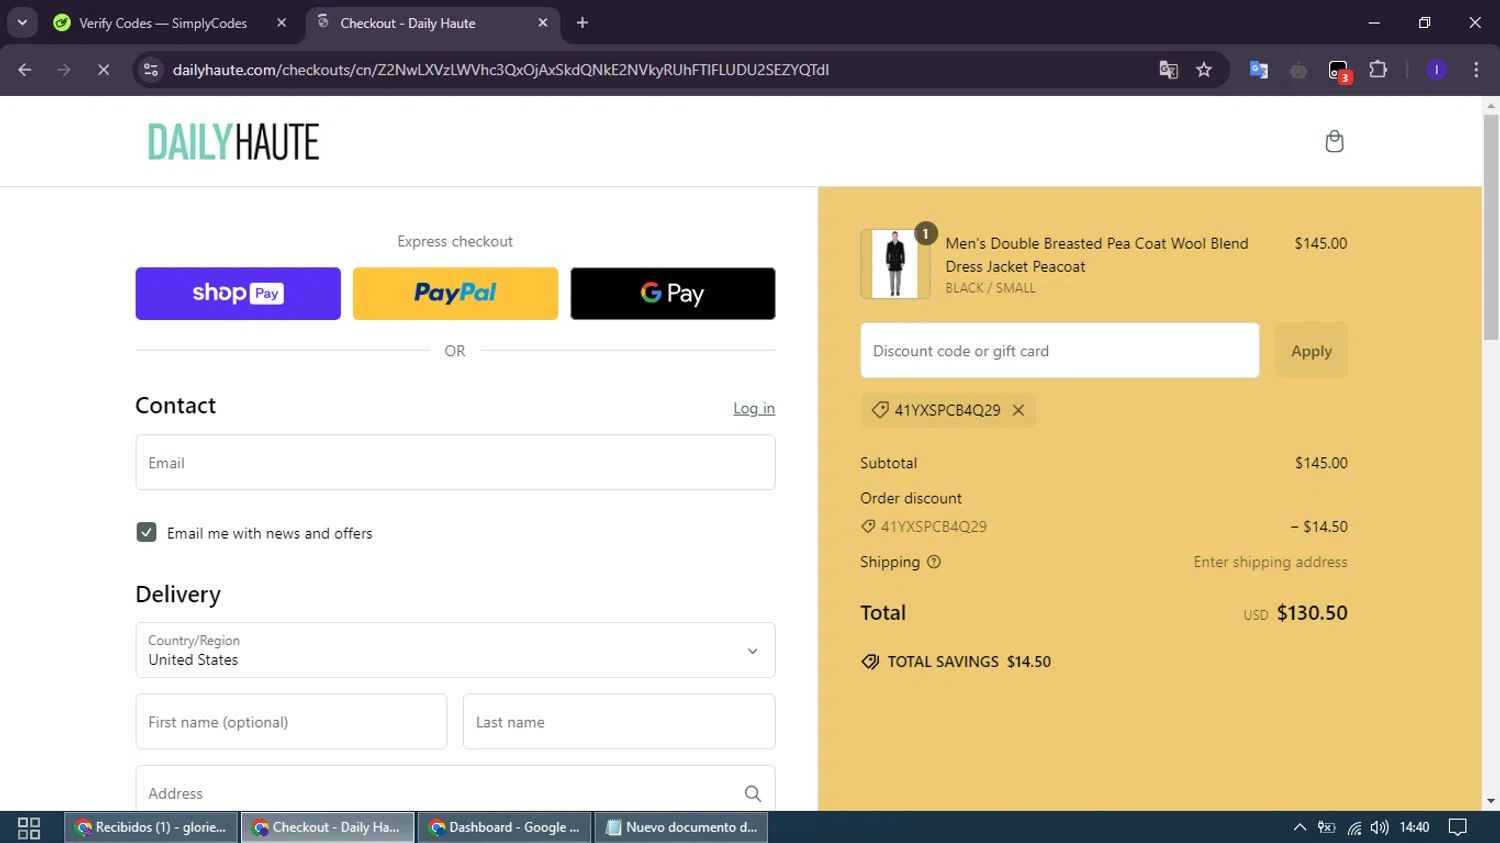Image resolution: width=1500 pixels, height=843 pixels.
Task: Open Nuevo documento taskbar window
Action: click(x=681, y=827)
